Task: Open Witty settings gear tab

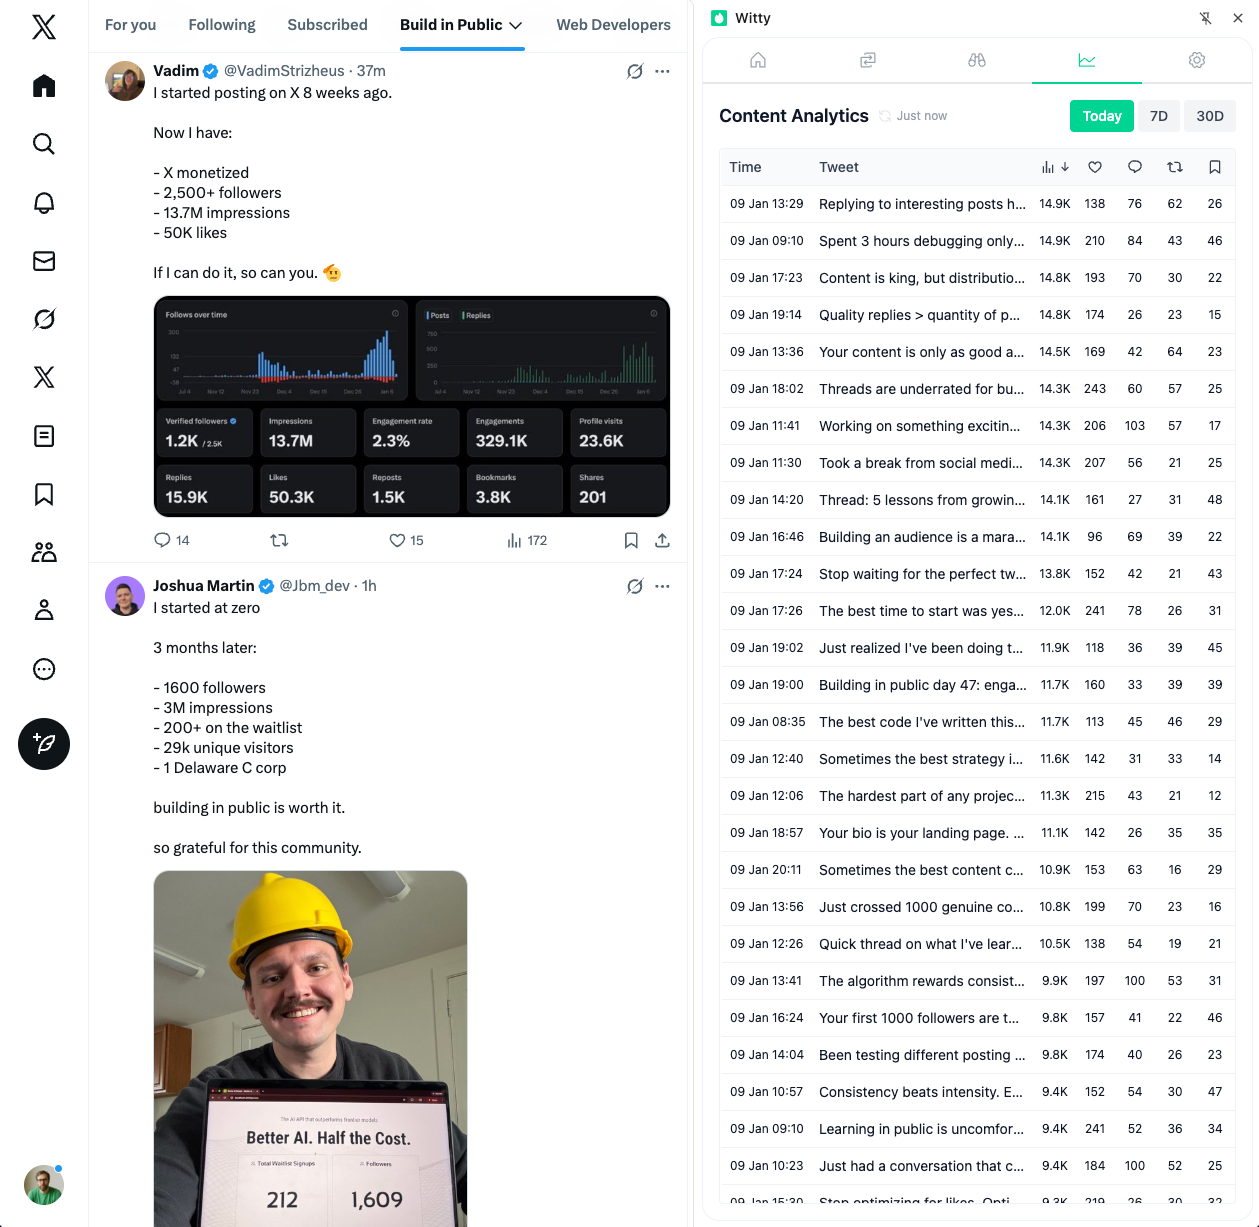Action: pos(1196,60)
